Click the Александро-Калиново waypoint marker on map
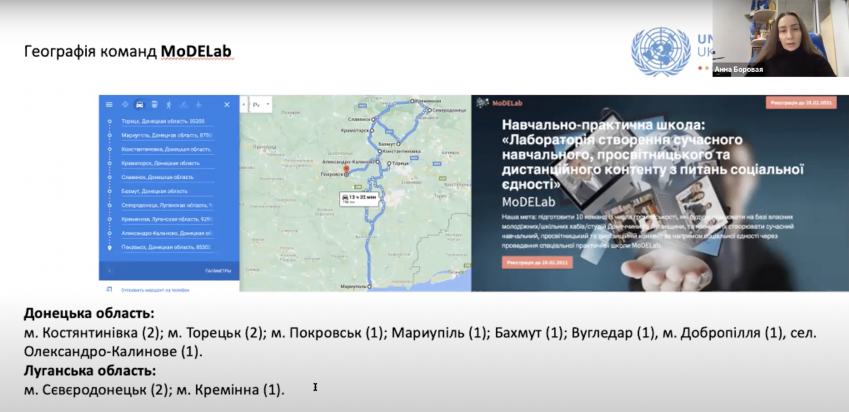The height and width of the screenshot is (412, 849). pos(378,162)
